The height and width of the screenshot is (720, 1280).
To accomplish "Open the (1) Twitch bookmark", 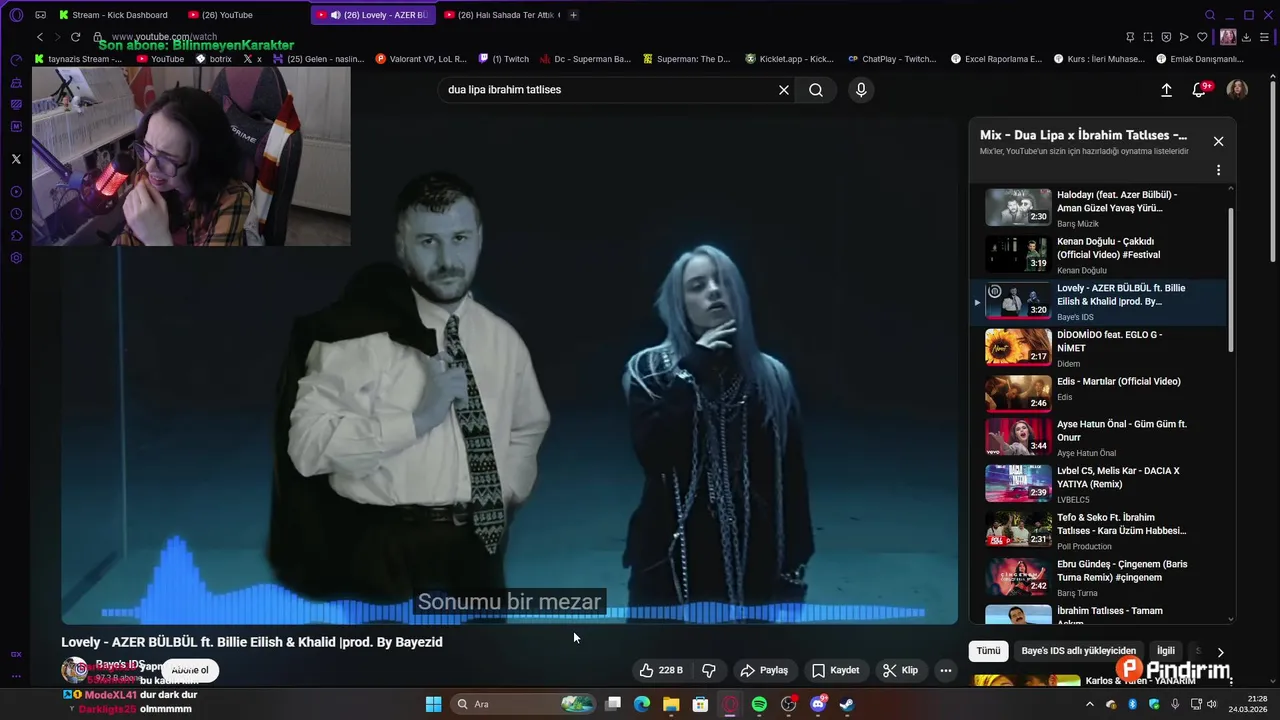I will point(504,59).
